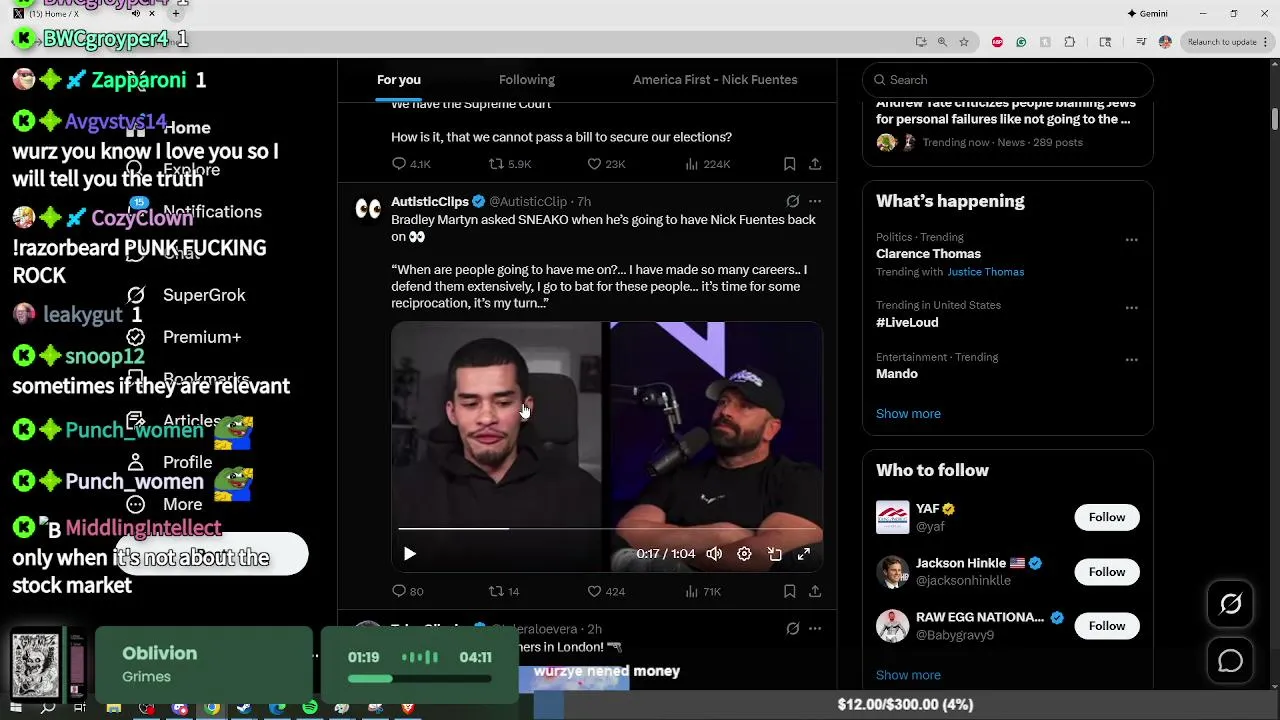Screen dimensions: 1280x720
Task: Play the AutisticClips video
Action: [409, 554]
